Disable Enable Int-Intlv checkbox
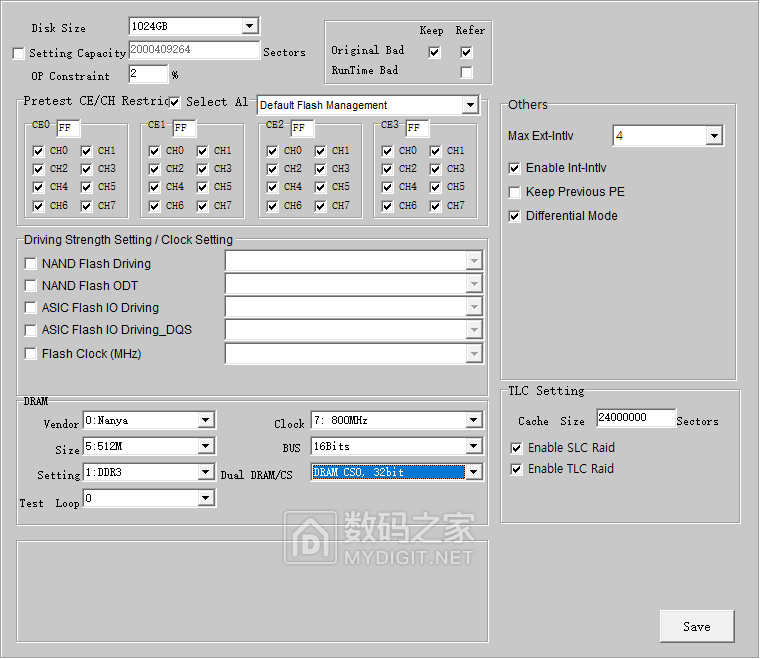760x659 pixels. coord(514,168)
